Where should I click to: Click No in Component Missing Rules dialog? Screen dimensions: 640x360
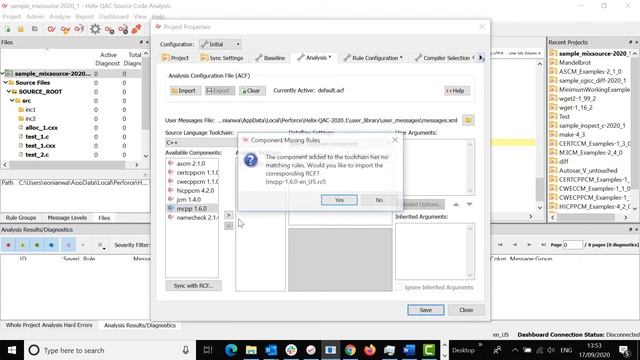[379, 200]
